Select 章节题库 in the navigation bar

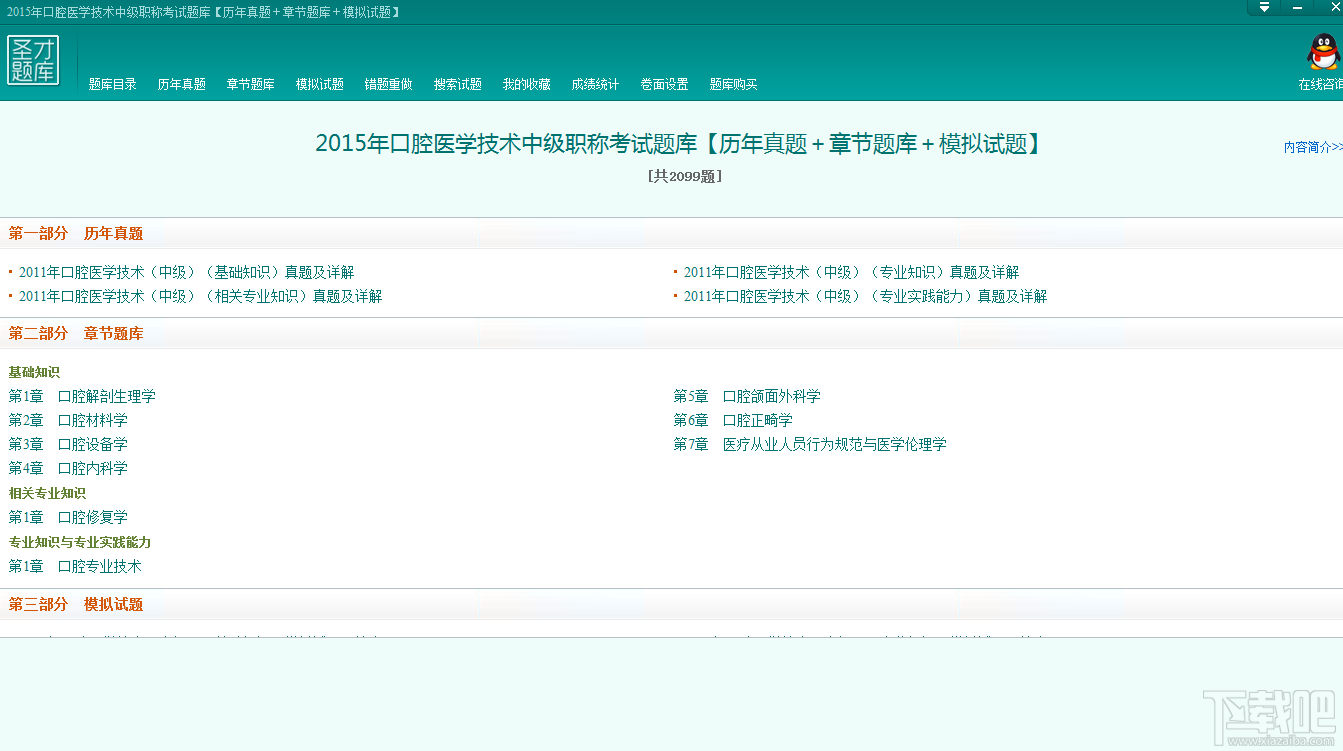(251, 85)
